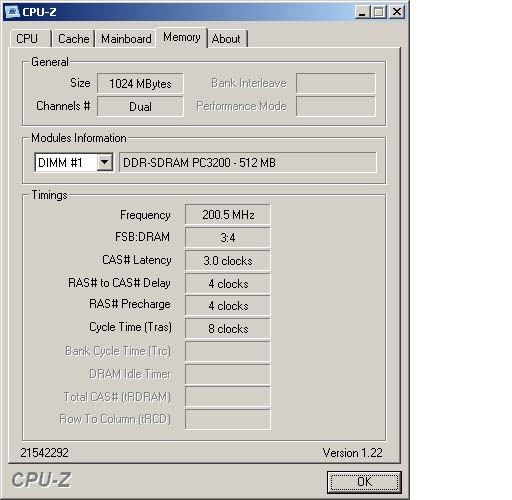Viewport: 512px width, 500px height.
Task: Open the Cache tab
Action: click(x=73, y=39)
